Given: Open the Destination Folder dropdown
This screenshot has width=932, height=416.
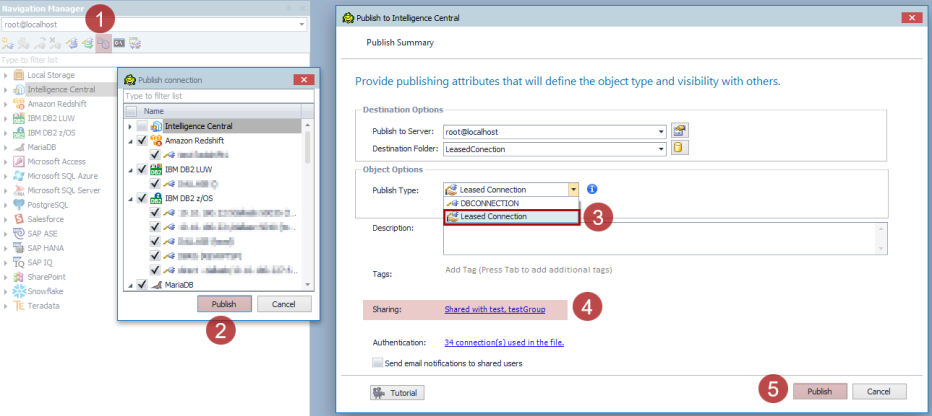Looking at the screenshot, I should pyautogui.click(x=661, y=149).
